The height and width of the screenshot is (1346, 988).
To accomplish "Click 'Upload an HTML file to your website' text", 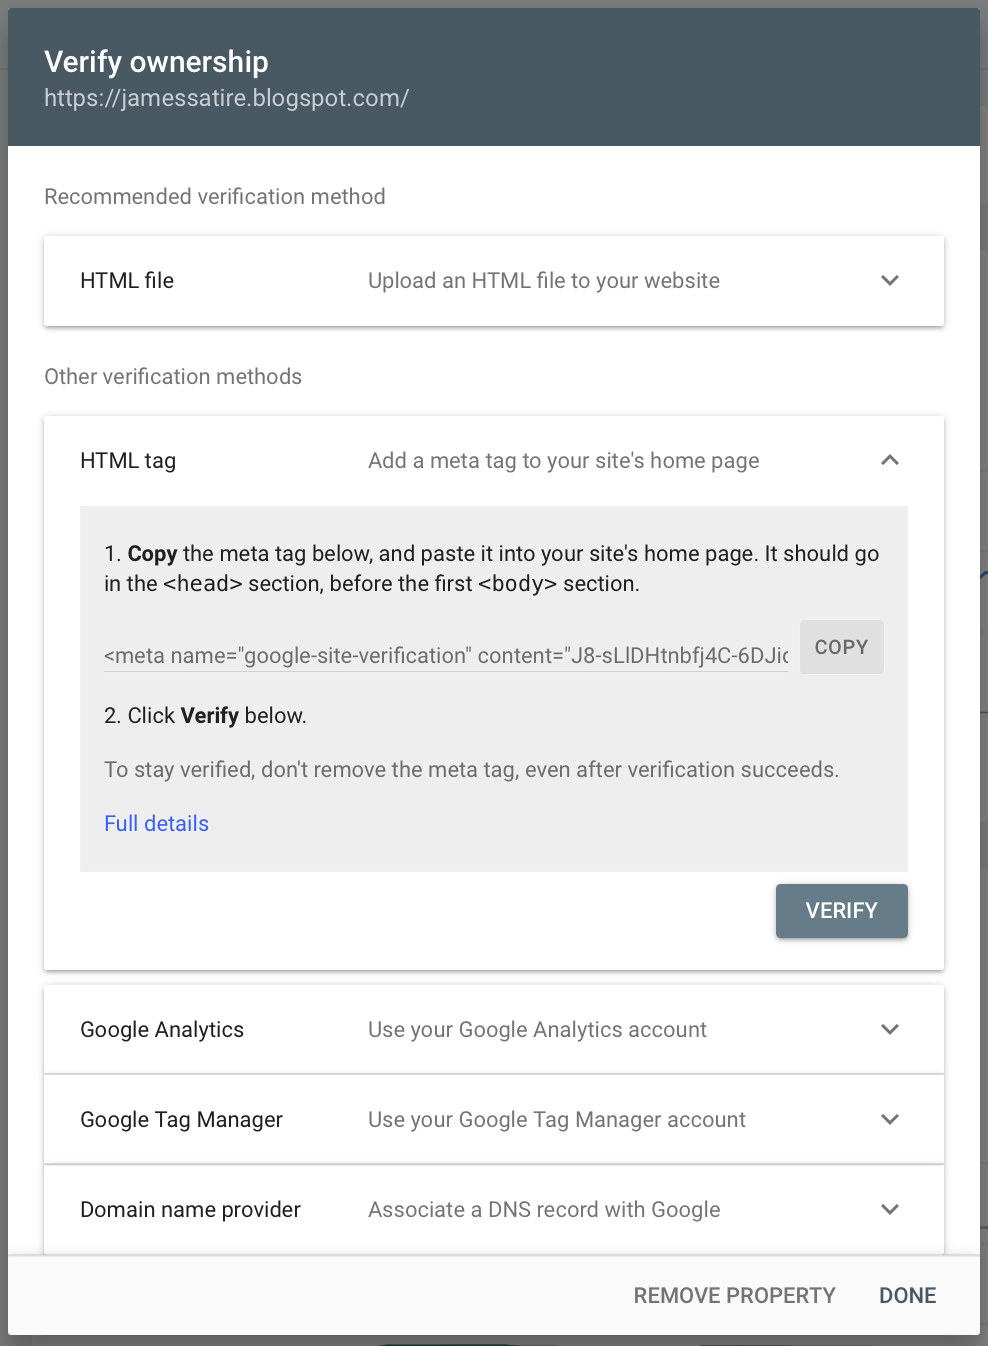I will [543, 281].
